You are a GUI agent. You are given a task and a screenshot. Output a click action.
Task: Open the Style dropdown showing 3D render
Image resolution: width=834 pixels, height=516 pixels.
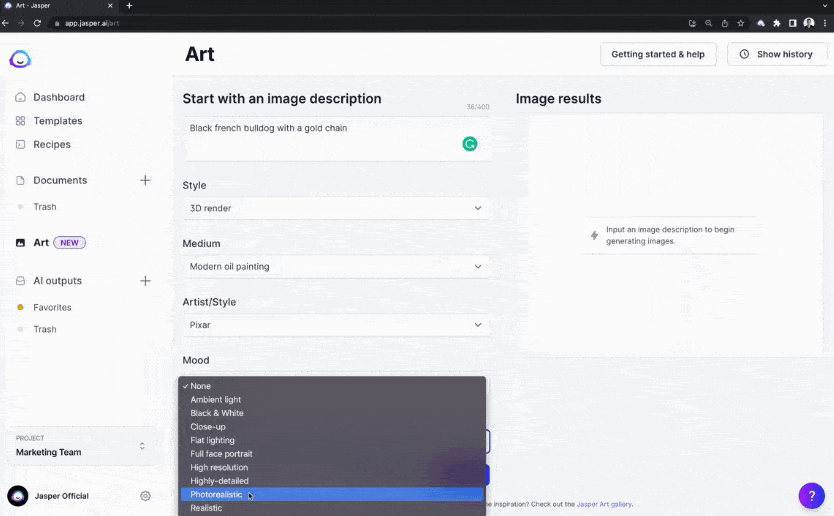point(336,208)
